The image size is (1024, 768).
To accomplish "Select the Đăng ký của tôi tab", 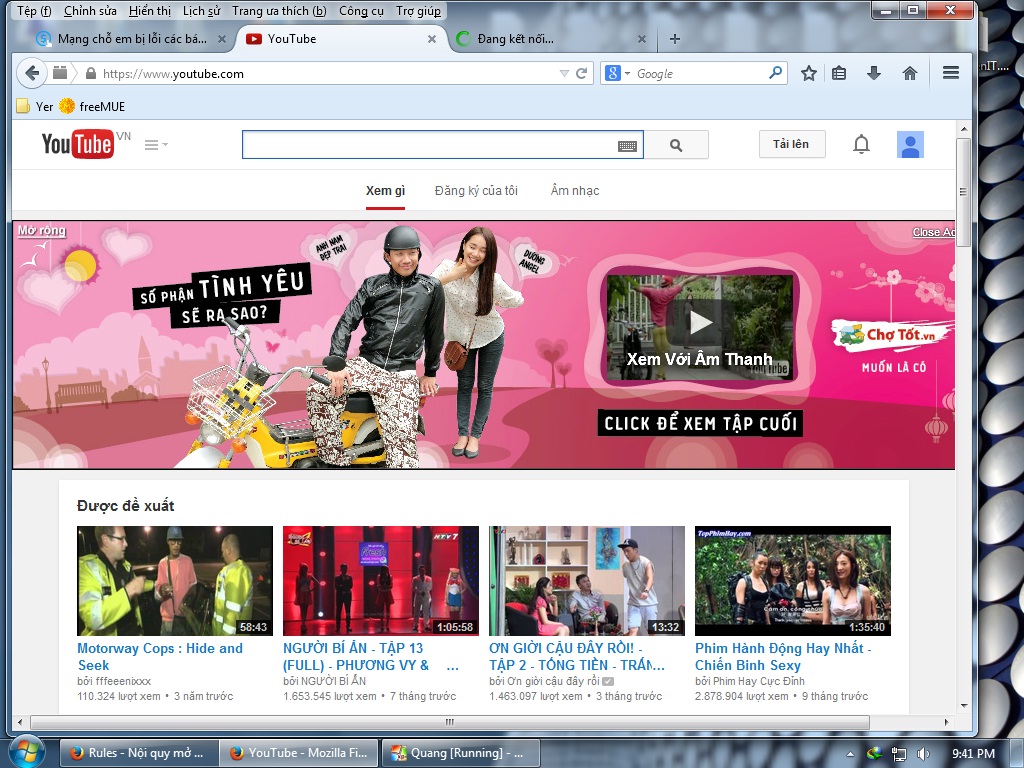I will pos(476,191).
